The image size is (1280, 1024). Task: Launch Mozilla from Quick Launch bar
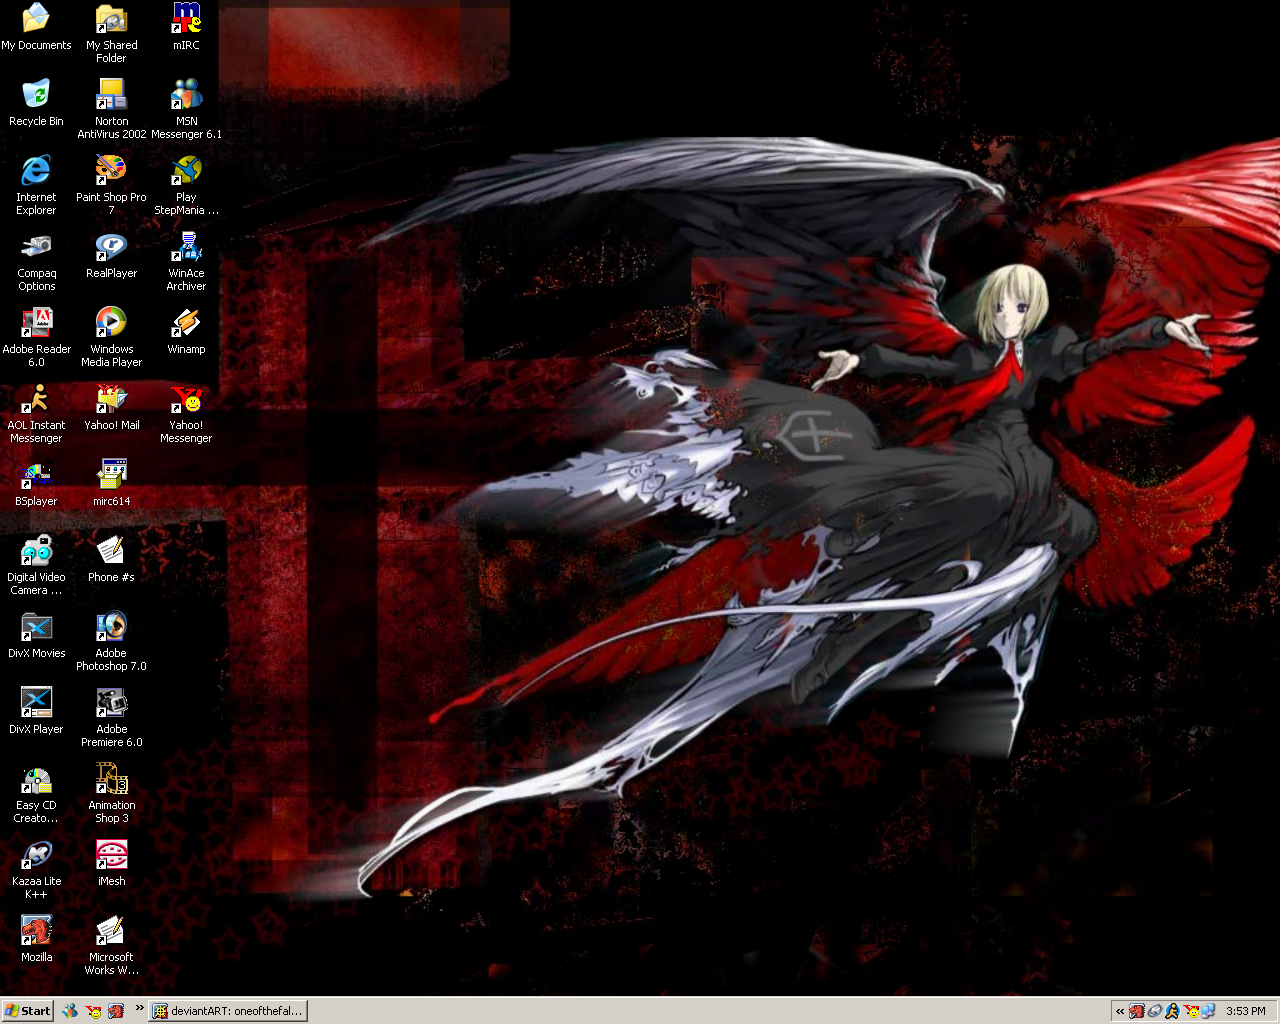coord(116,1011)
